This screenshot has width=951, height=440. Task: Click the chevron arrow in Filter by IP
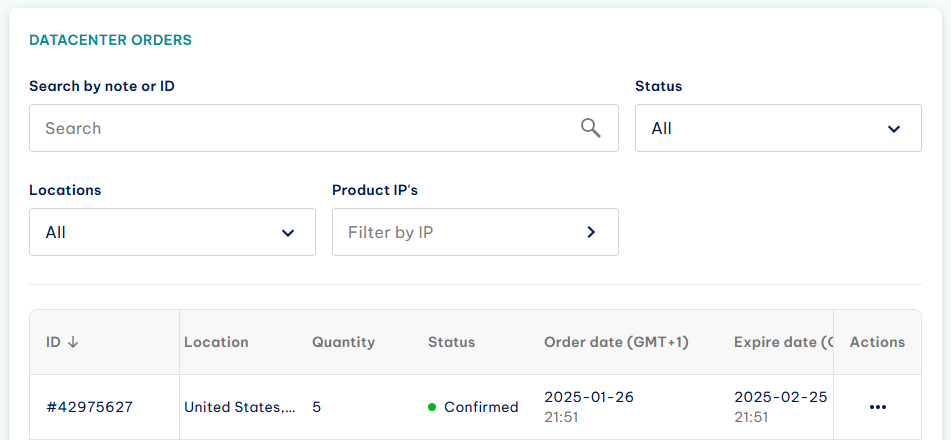coord(591,232)
